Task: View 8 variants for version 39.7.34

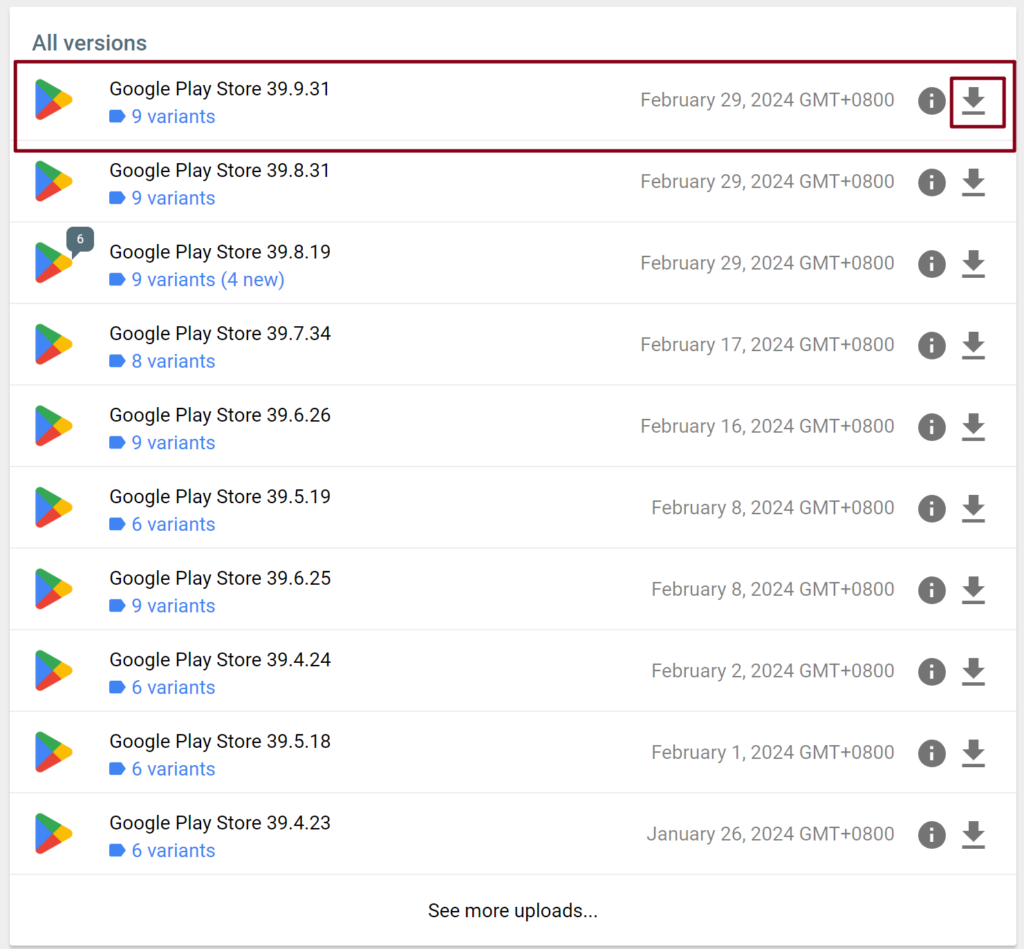Action: (172, 361)
